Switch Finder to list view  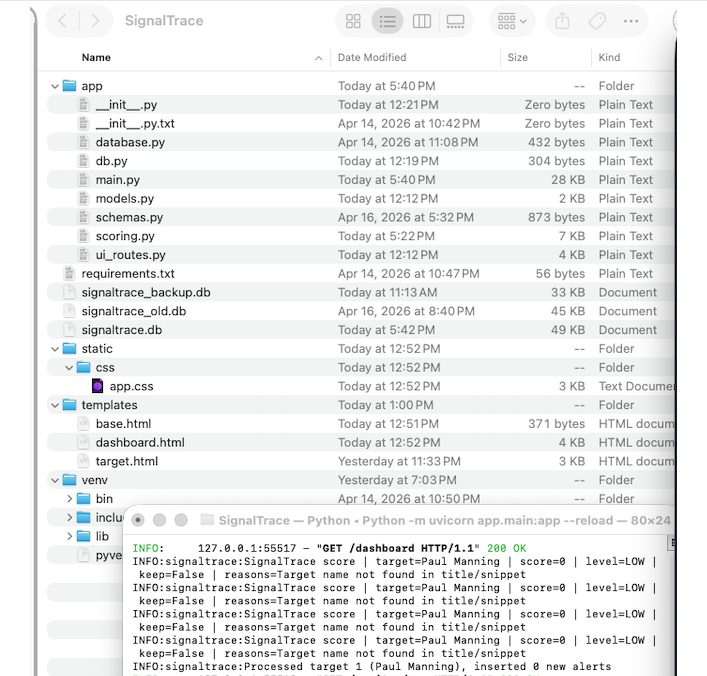coord(387,21)
